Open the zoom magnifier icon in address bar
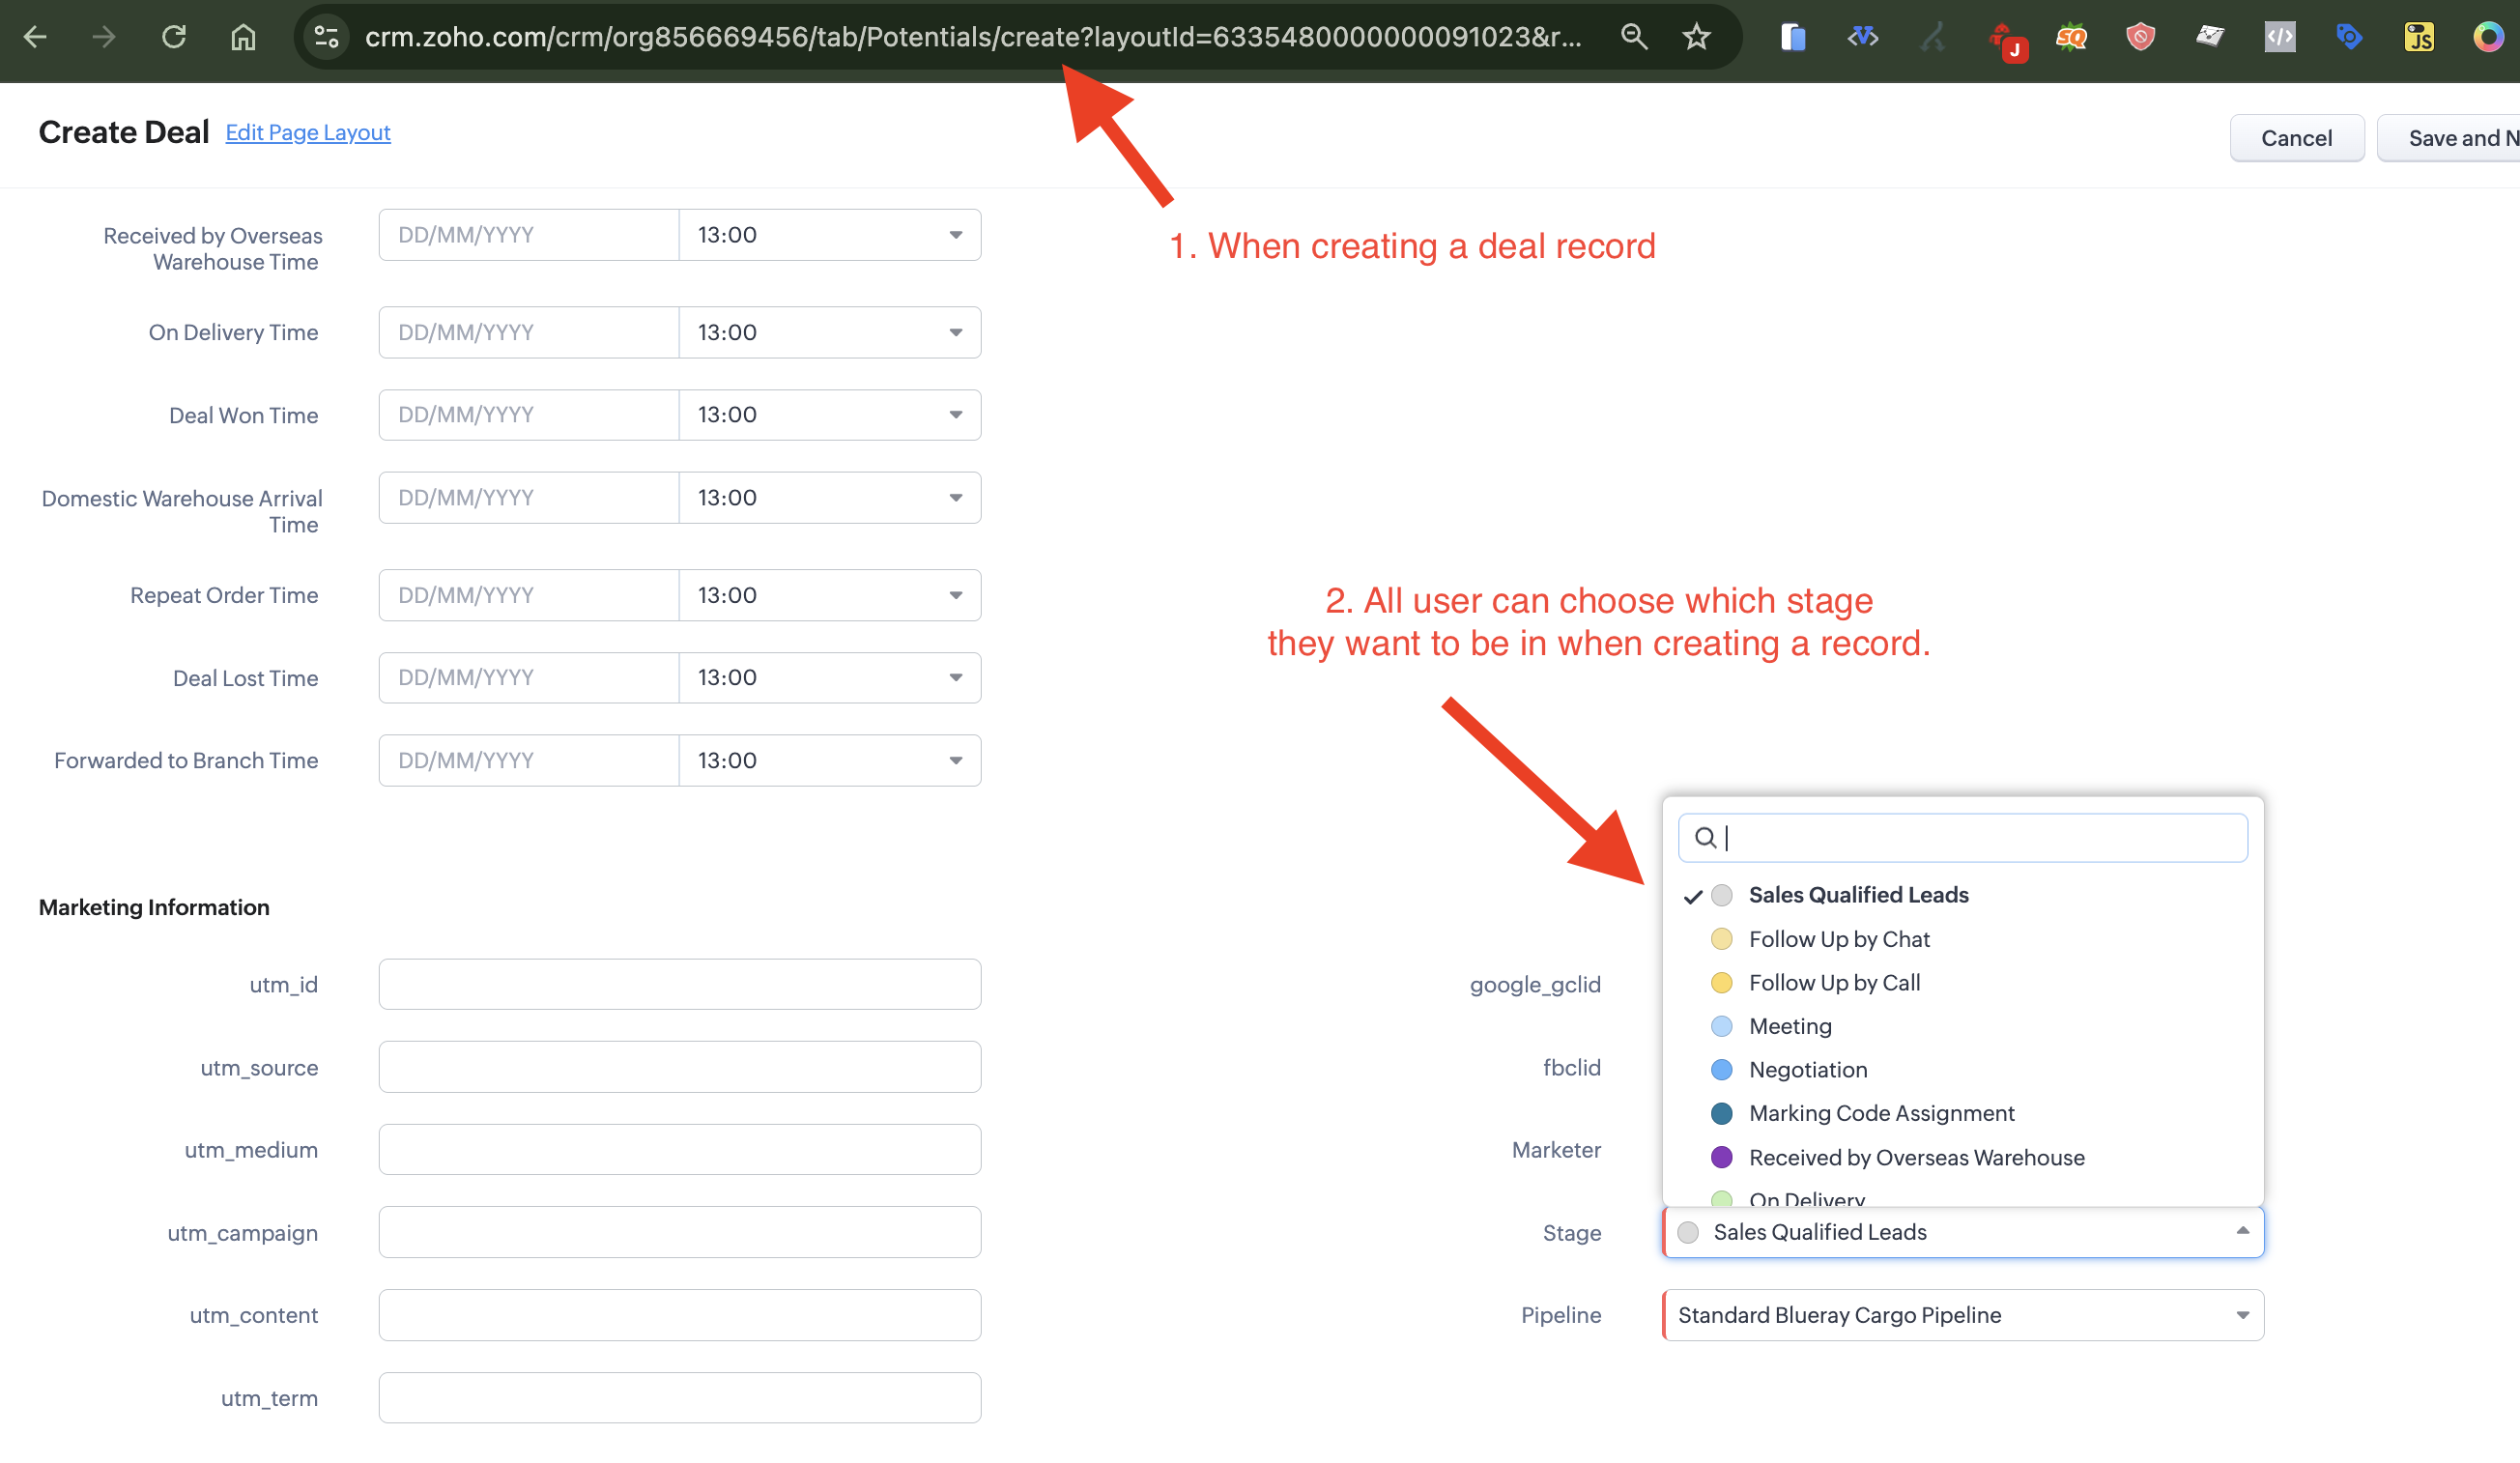The image size is (2520, 1463). [1633, 37]
